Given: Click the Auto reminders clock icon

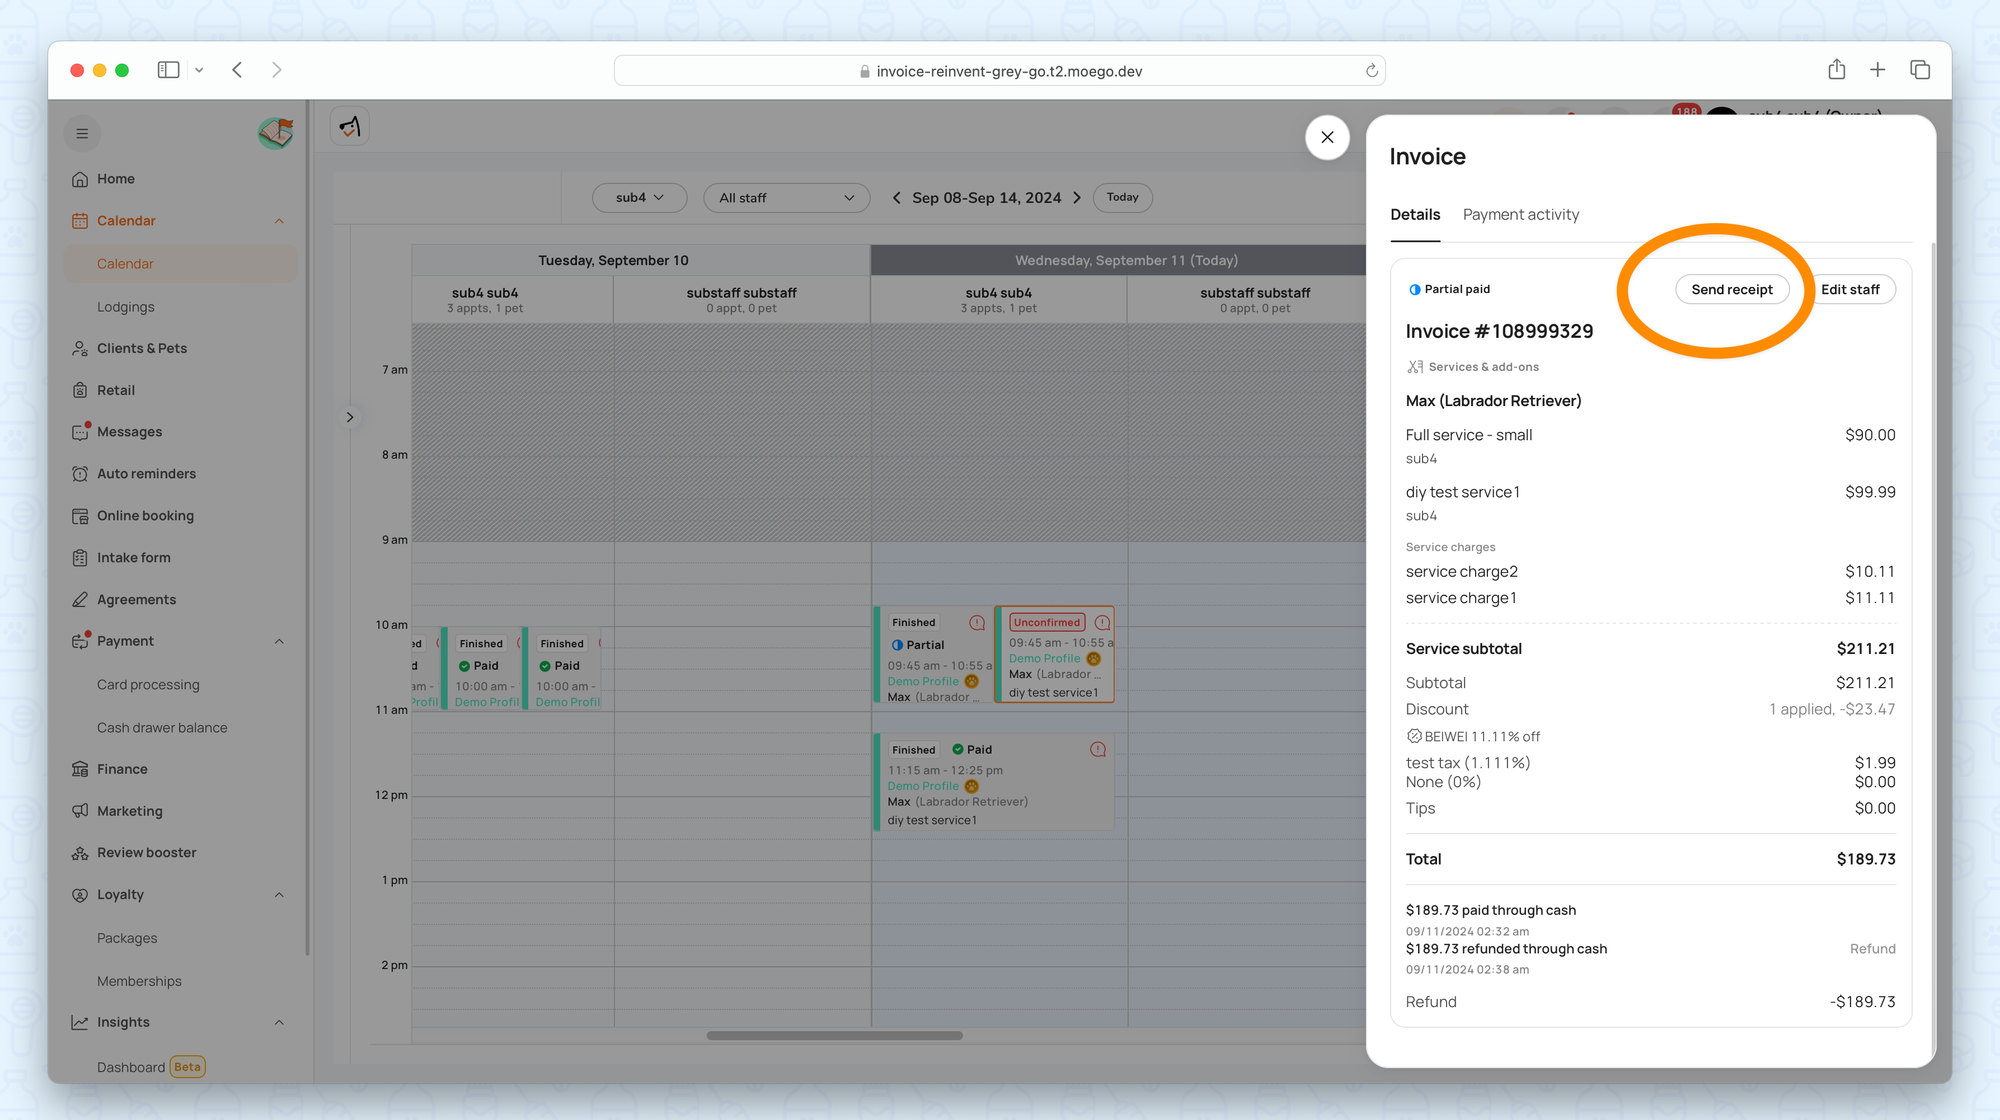Looking at the screenshot, I should pyautogui.click(x=80, y=474).
